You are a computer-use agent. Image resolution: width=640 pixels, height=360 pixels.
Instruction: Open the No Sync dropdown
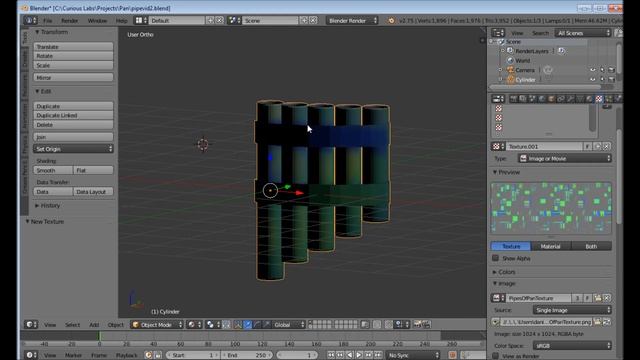(x=413, y=355)
